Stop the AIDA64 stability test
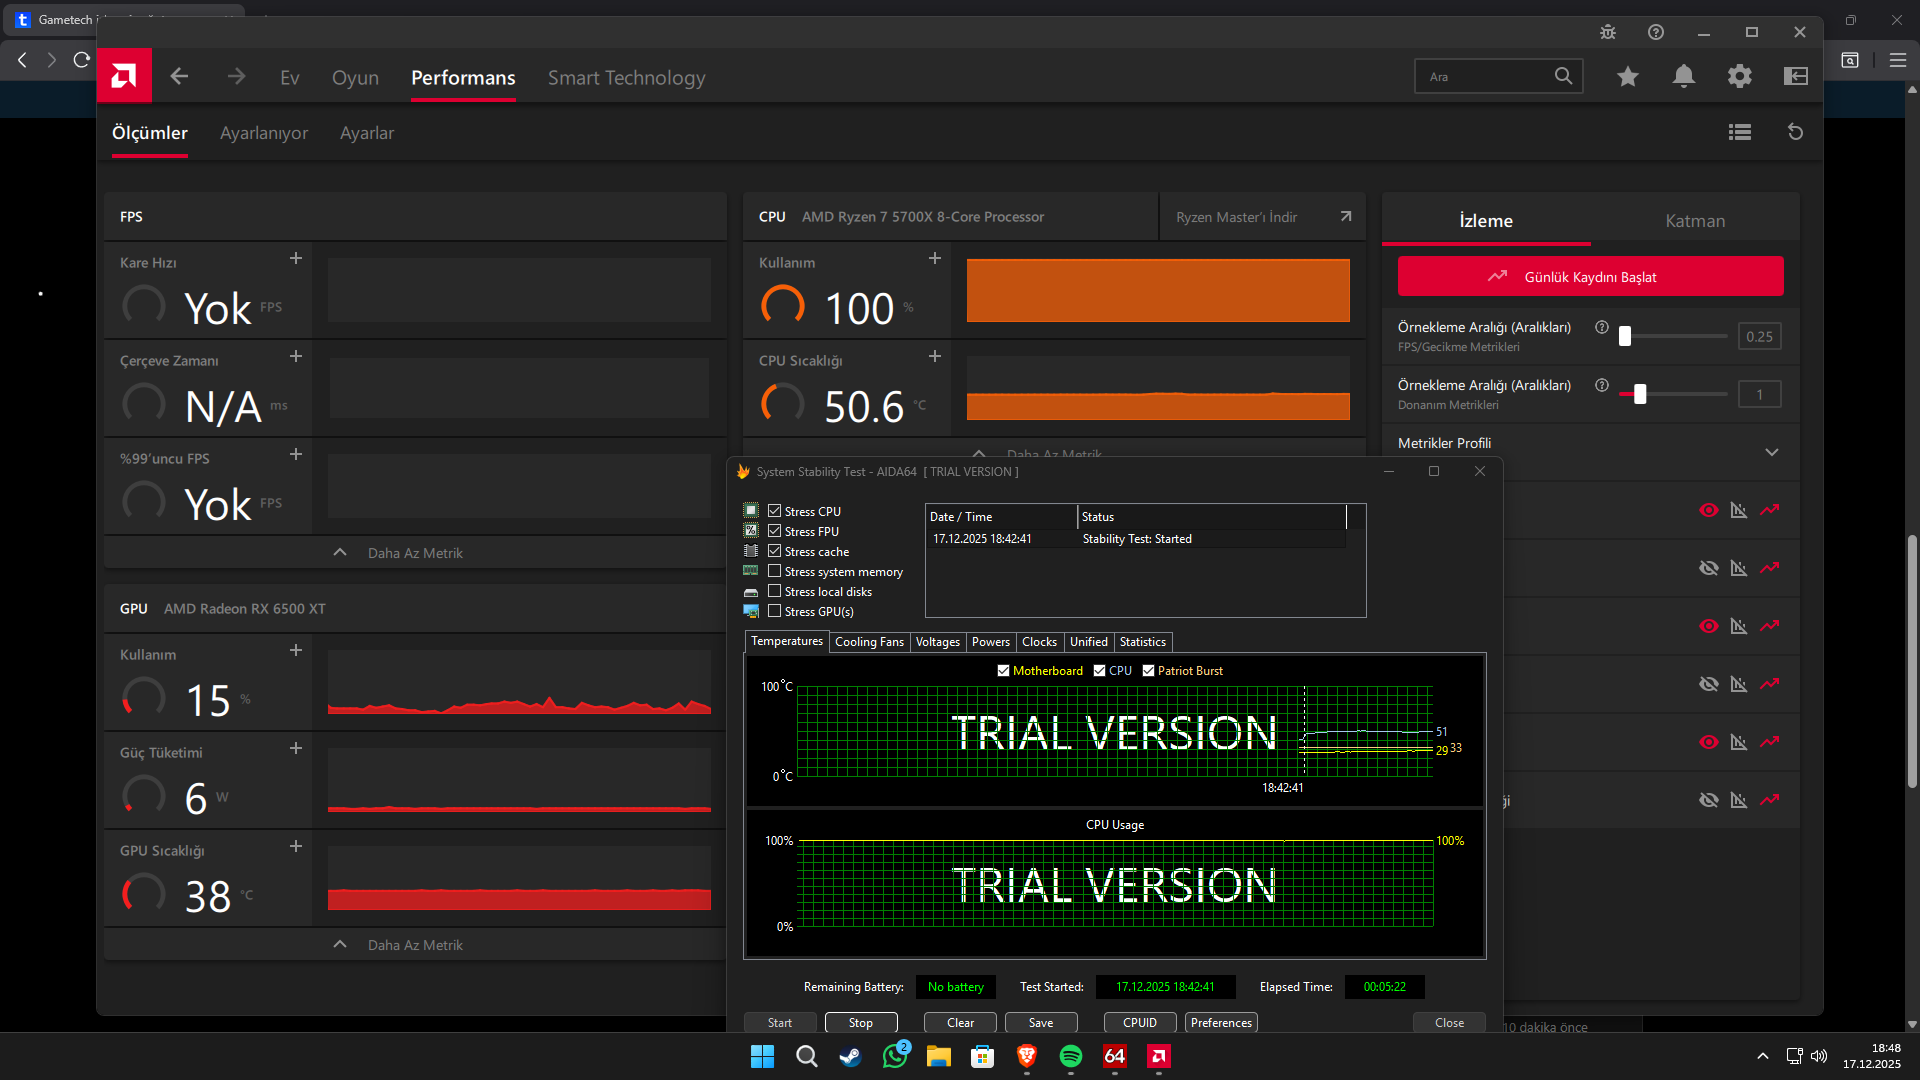Image resolution: width=1920 pixels, height=1080 pixels. point(861,1022)
